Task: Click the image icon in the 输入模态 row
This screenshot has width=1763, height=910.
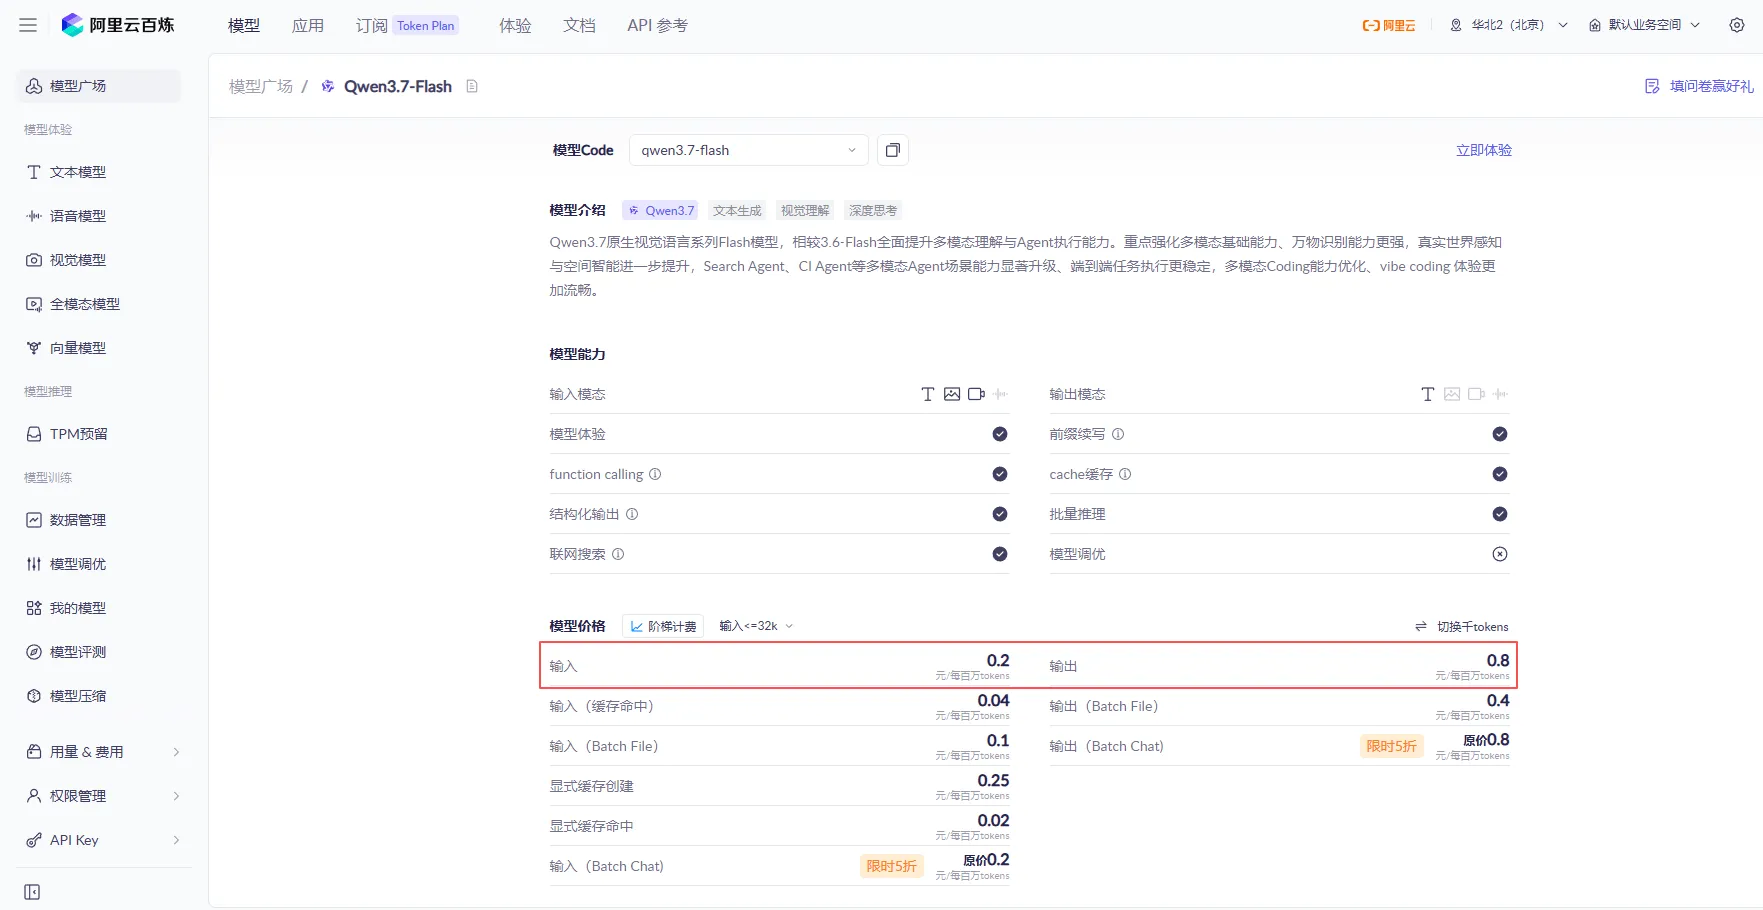Action: click(952, 394)
